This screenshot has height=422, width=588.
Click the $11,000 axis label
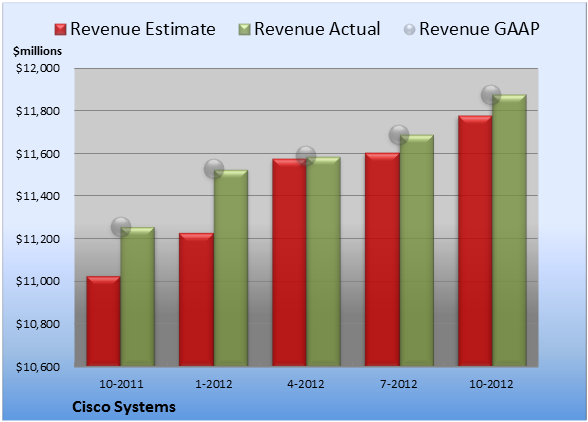pyautogui.click(x=38, y=281)
